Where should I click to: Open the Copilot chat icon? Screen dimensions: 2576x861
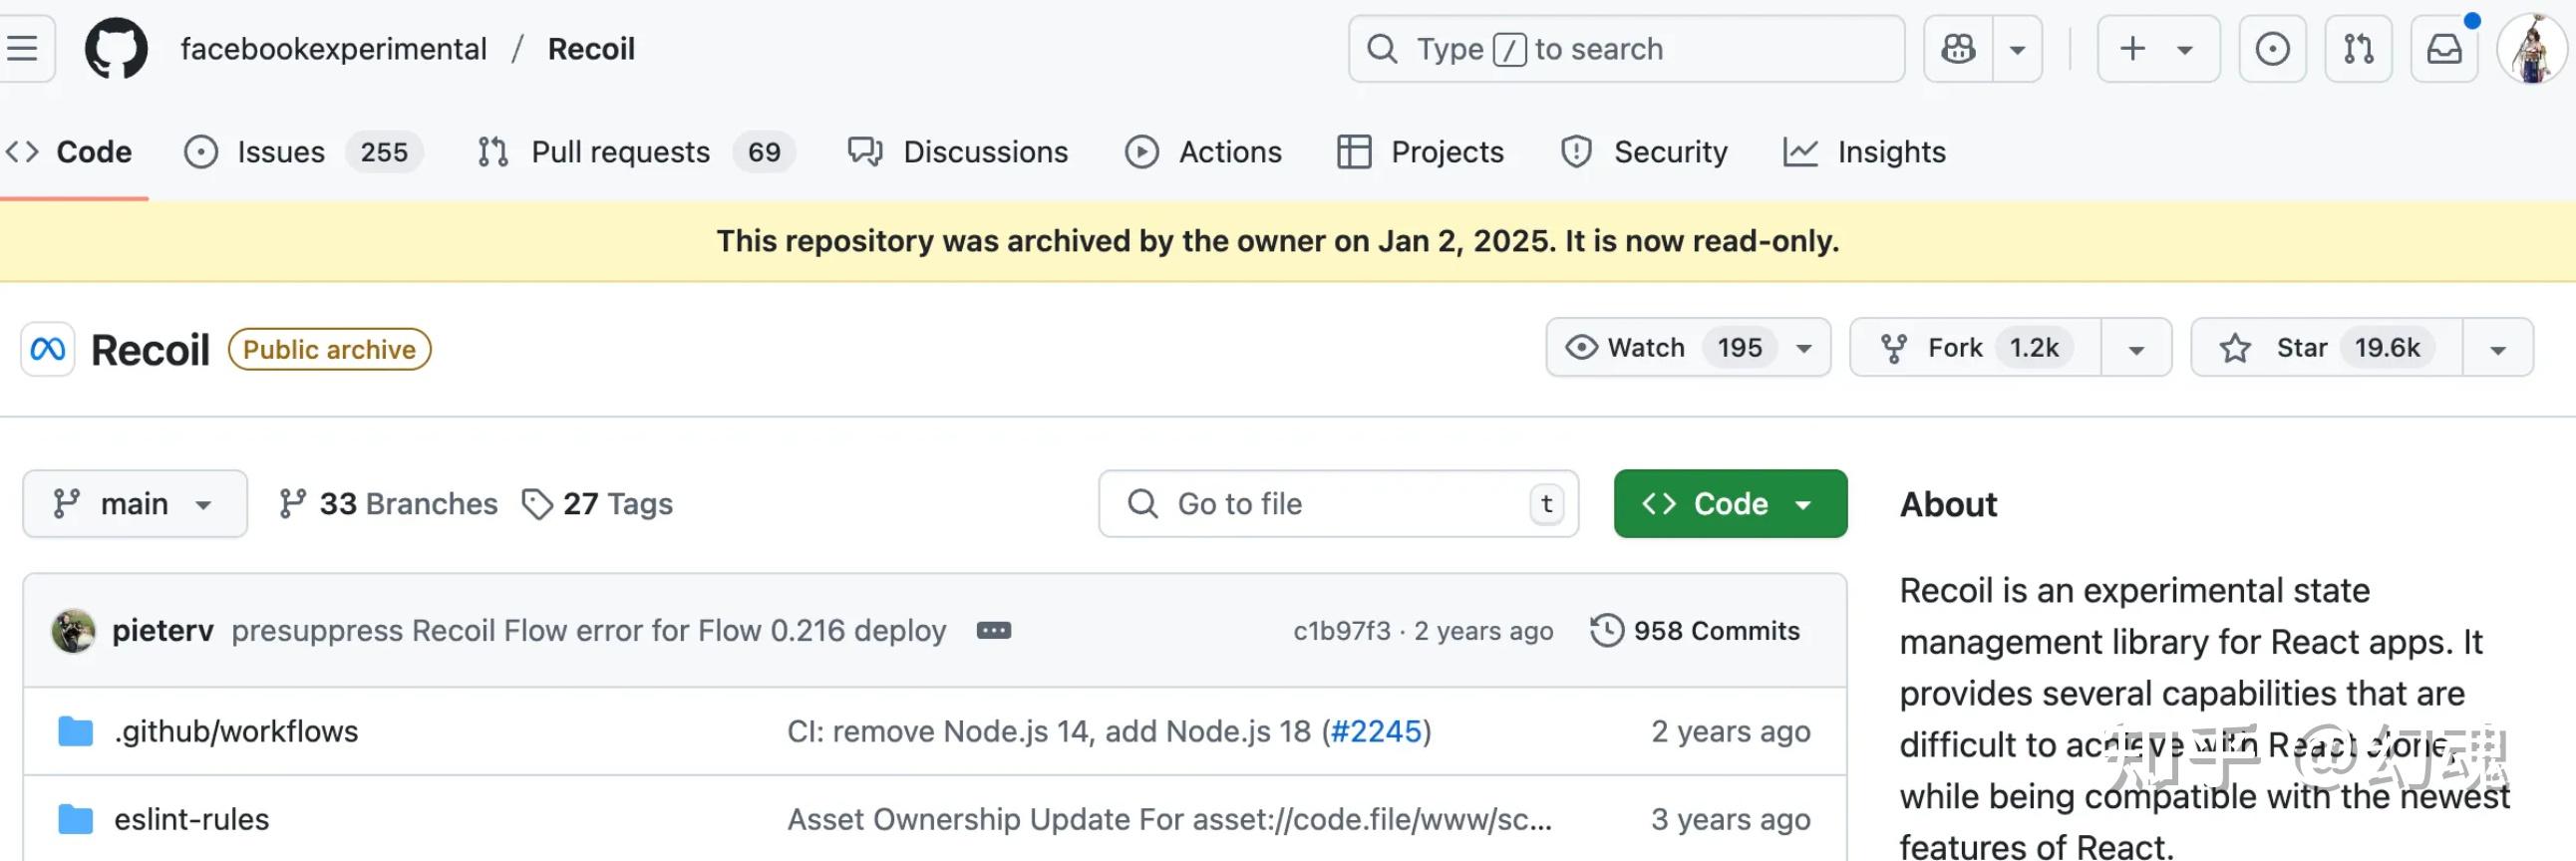1958,48
